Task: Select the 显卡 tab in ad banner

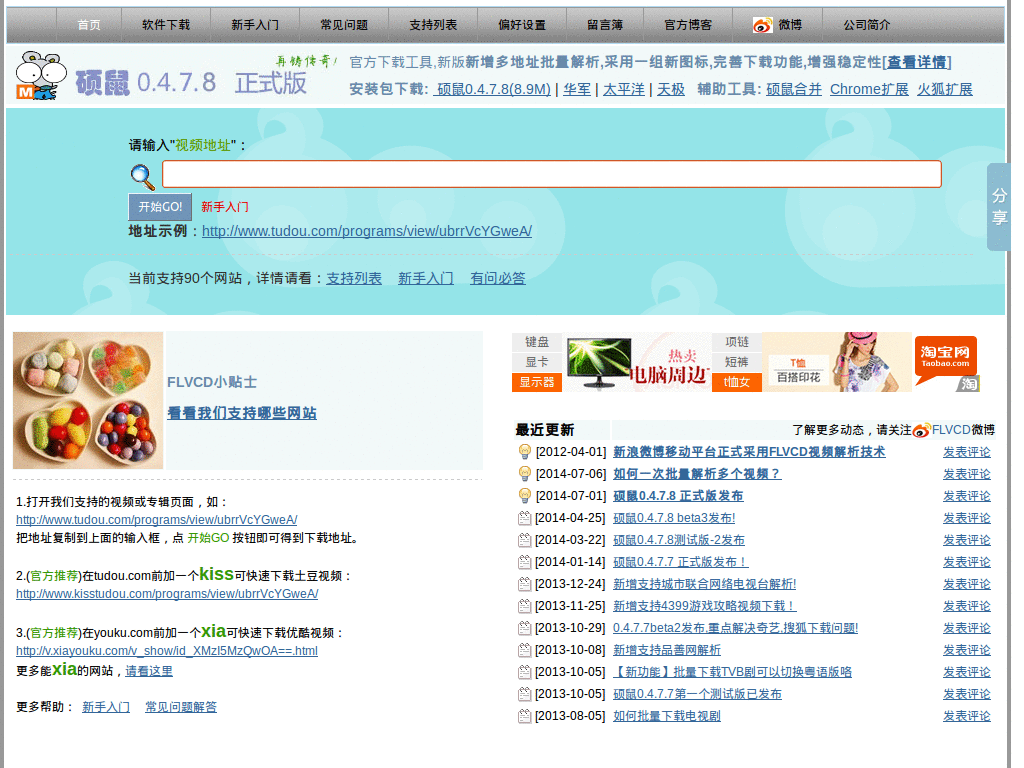Action: coord(537,362)
